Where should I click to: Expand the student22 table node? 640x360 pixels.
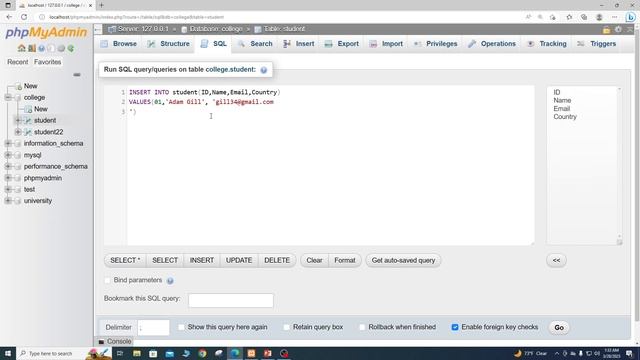[x=18, y=132]
